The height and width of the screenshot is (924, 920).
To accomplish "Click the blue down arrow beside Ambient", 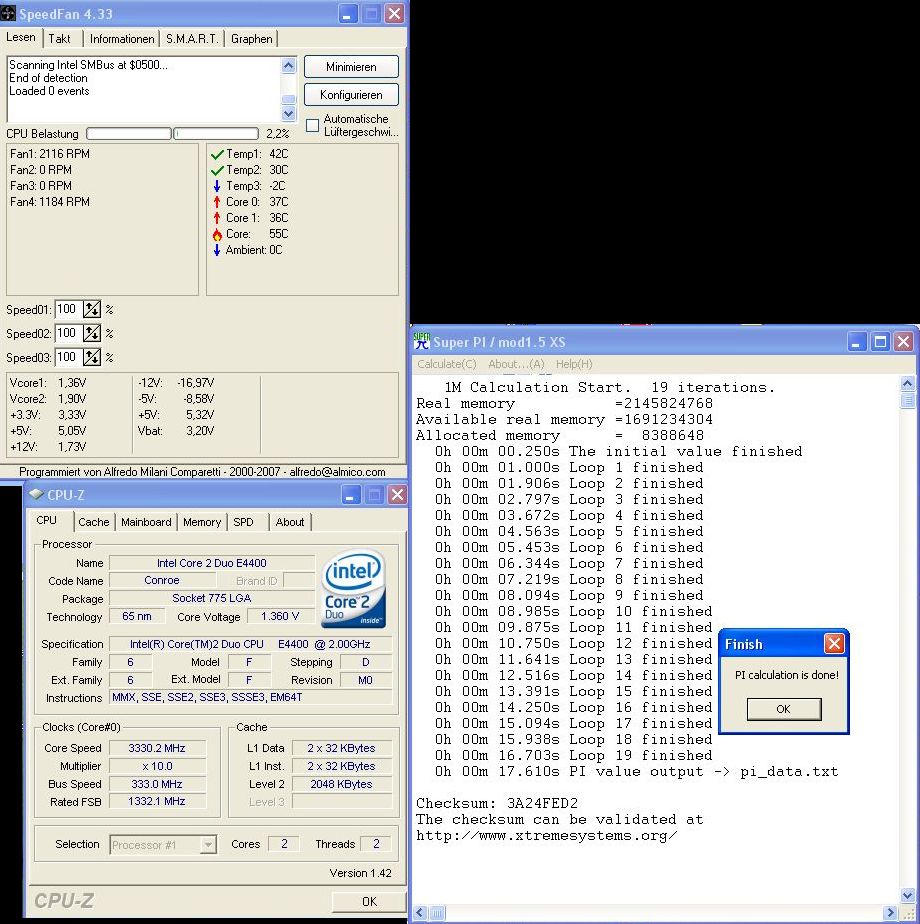I will (x=217, y=250).
